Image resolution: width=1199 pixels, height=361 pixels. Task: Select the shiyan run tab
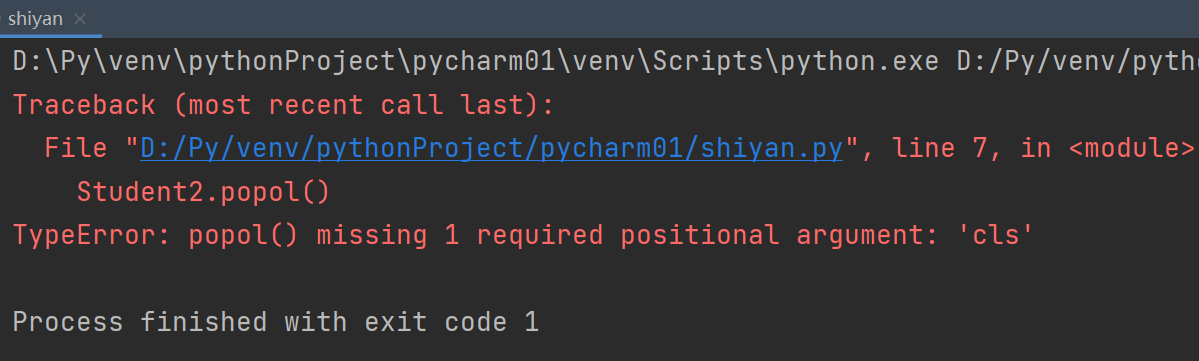click(35, 19)
